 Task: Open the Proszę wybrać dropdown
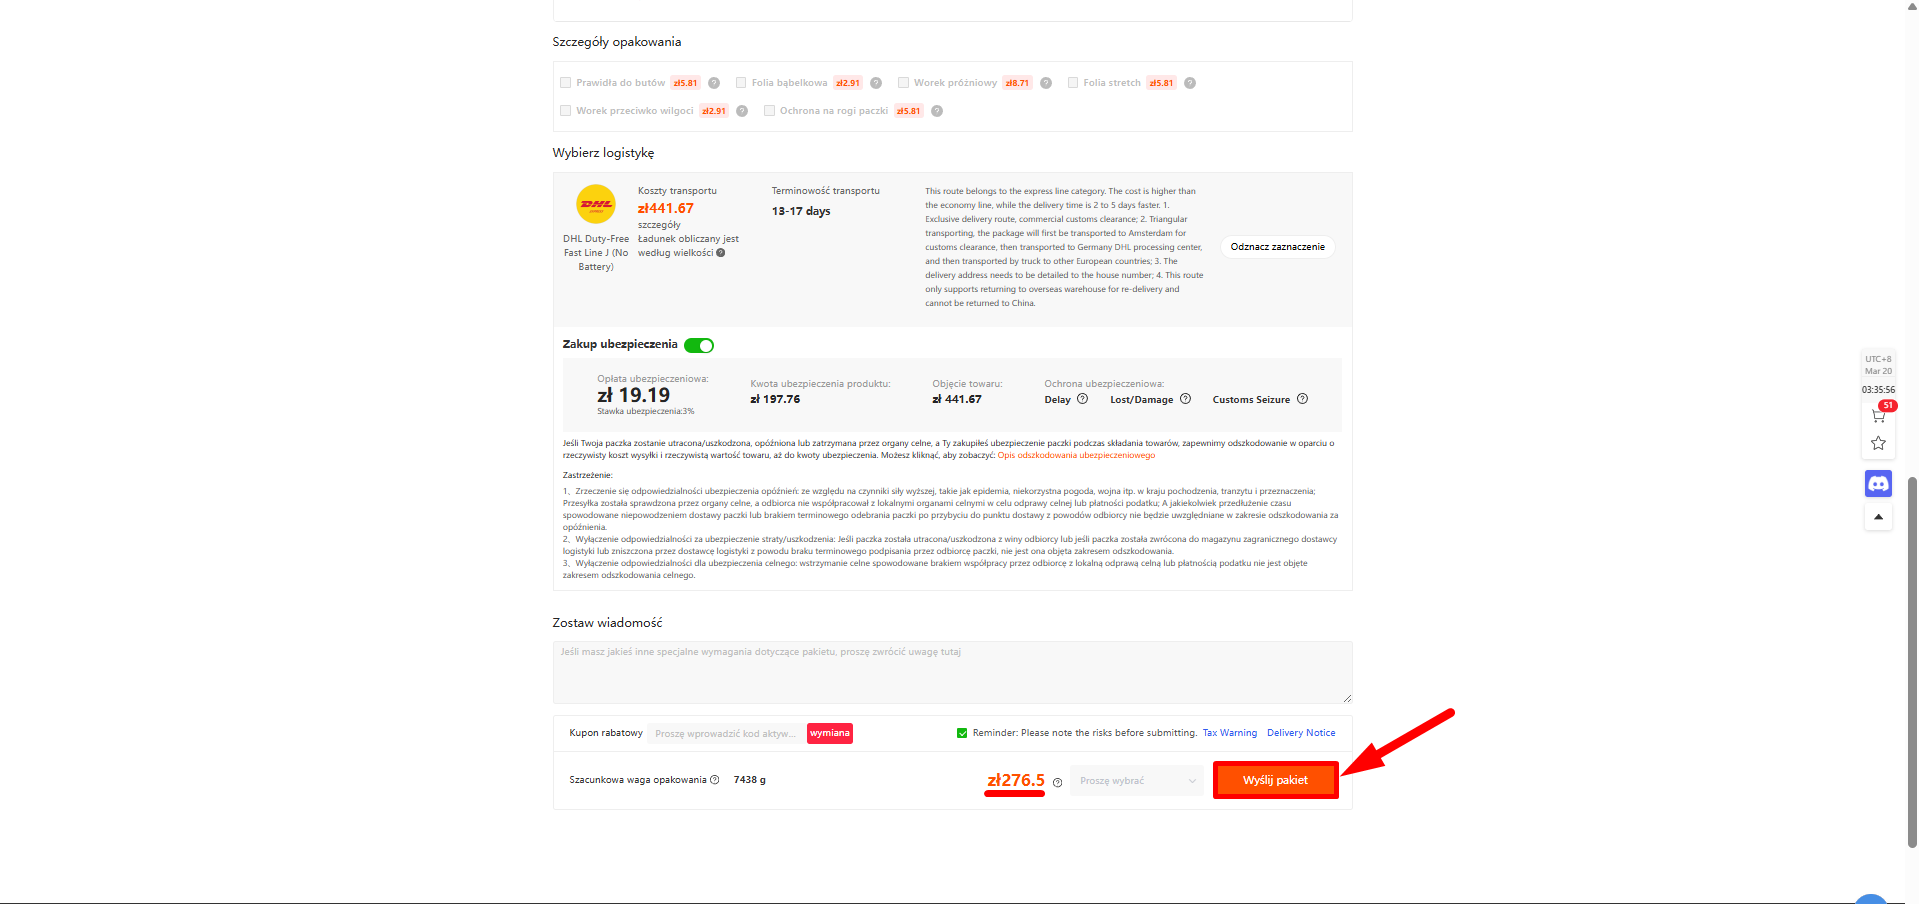[x=1137, y=781]
